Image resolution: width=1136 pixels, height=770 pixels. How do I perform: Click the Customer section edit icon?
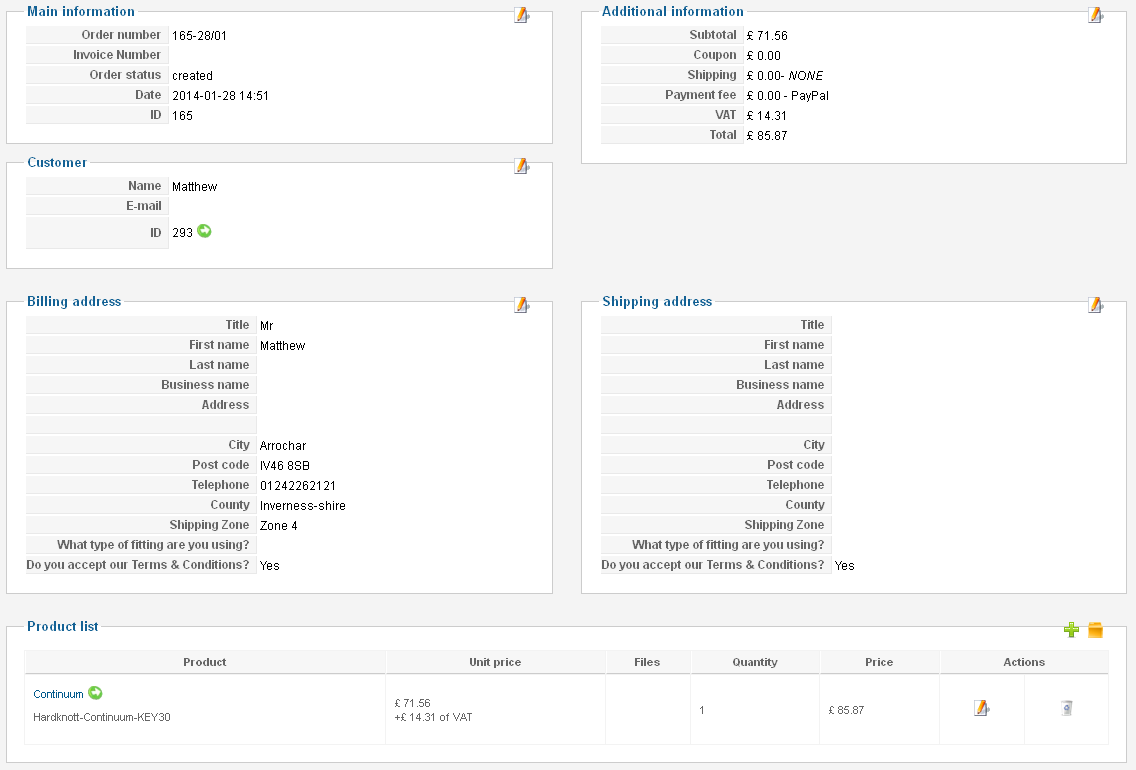point(521,166)
